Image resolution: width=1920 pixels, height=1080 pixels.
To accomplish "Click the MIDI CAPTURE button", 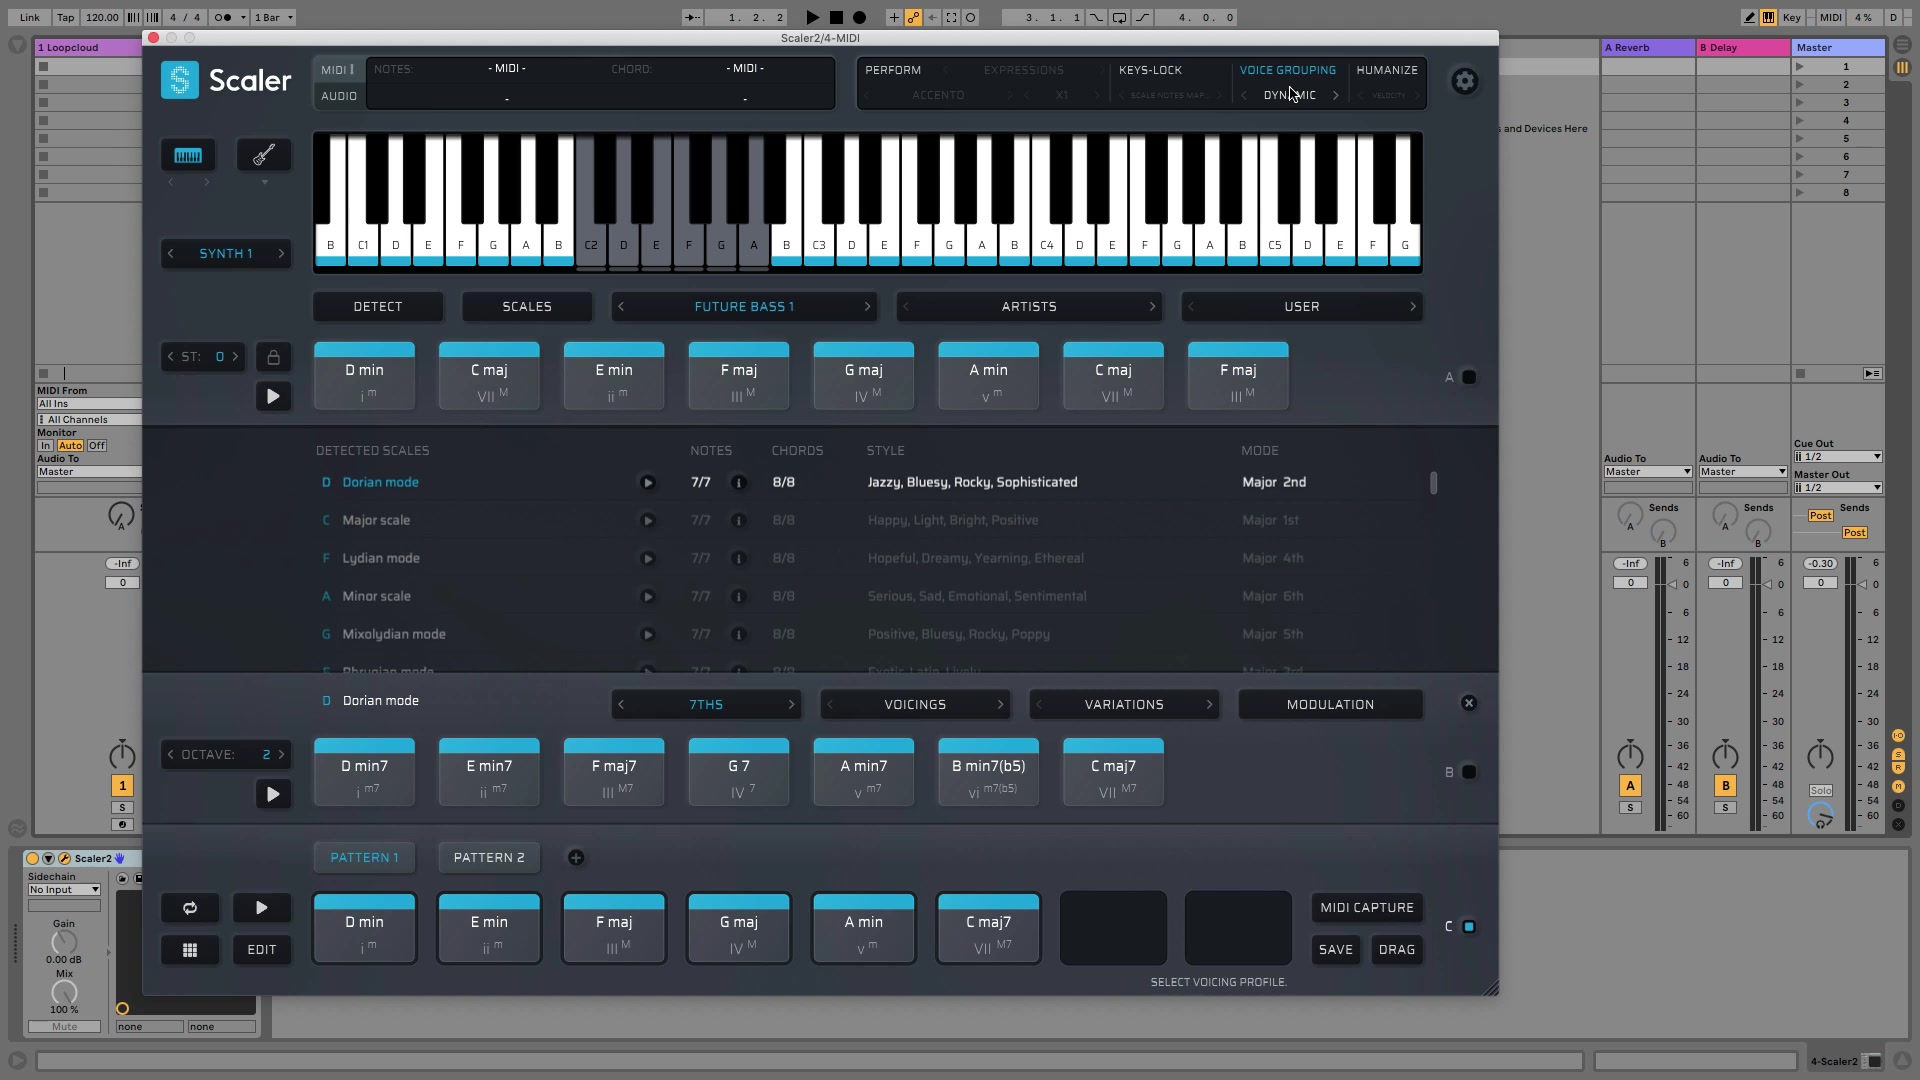I will point(1366,907).
